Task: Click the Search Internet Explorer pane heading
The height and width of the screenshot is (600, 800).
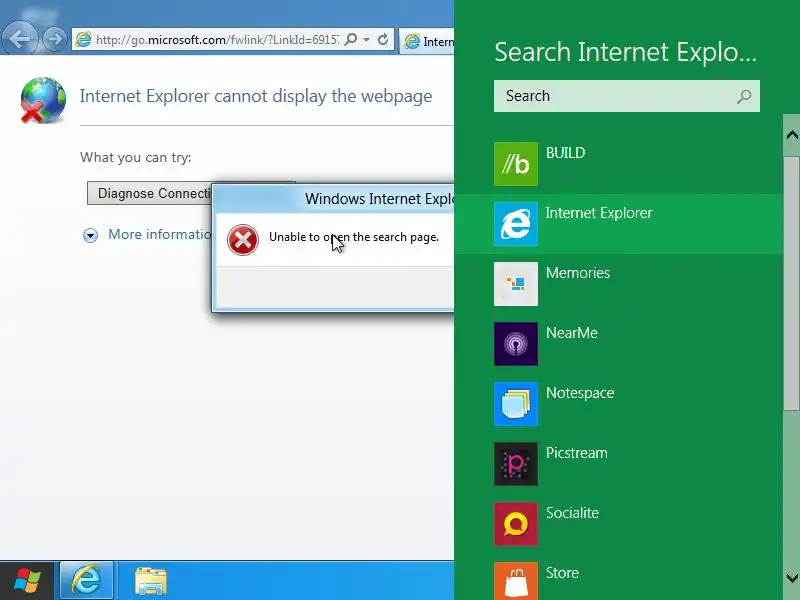Action: (x=626, y=52)
